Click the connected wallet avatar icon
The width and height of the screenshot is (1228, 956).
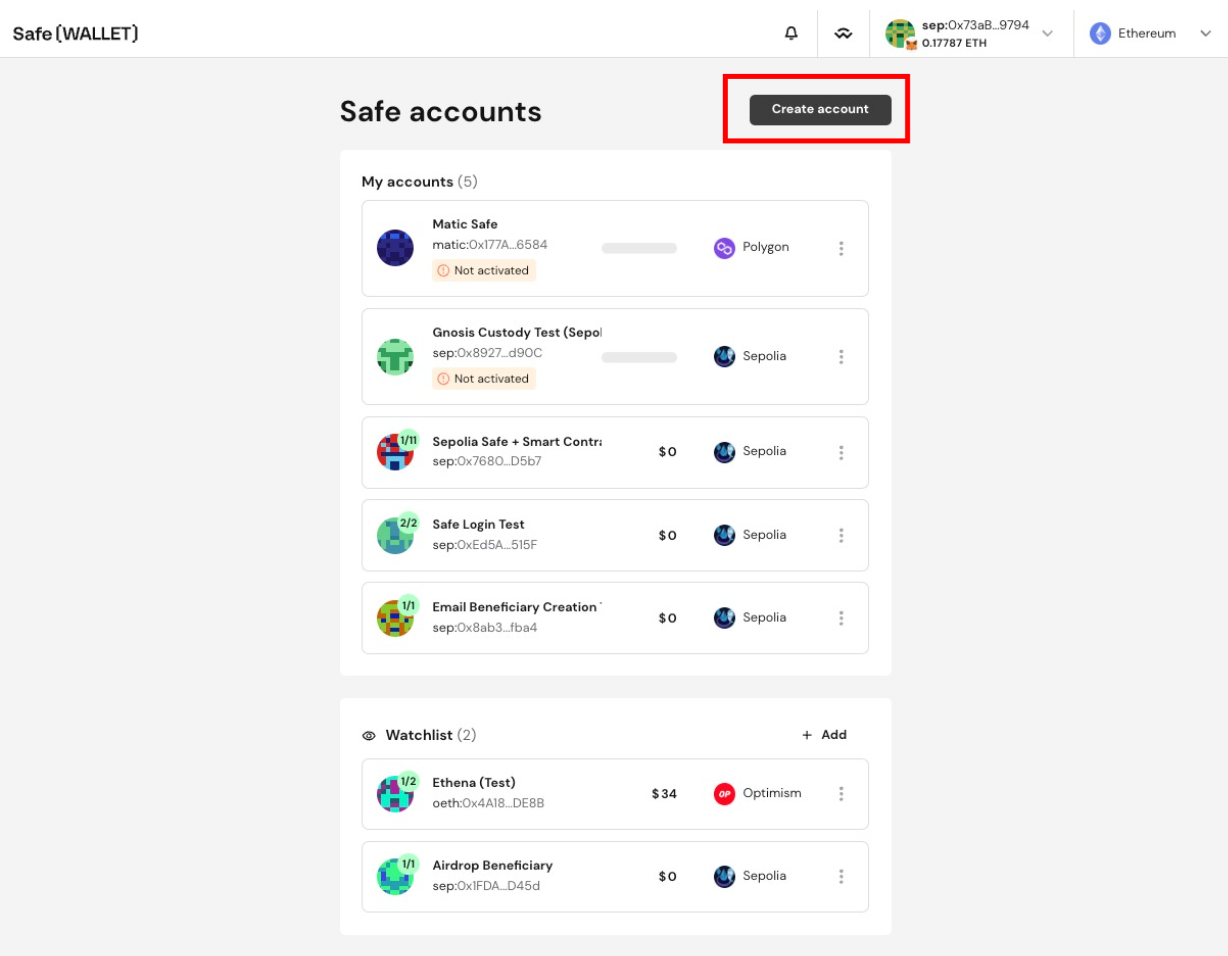(900, 33)
